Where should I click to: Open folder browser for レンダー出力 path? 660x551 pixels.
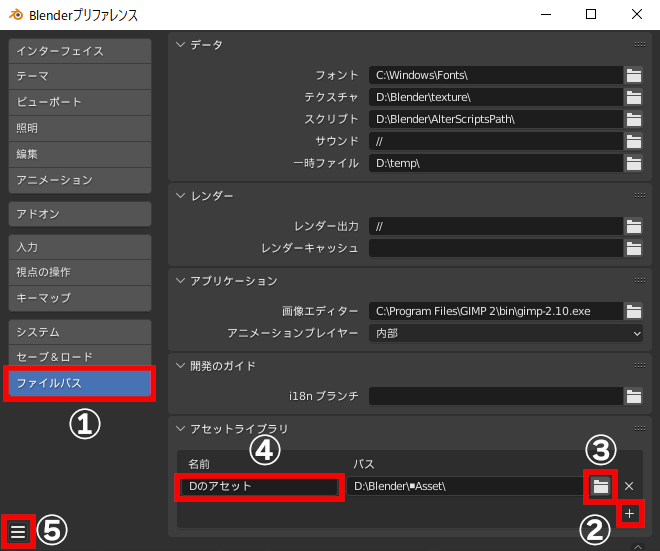[633, 226]
